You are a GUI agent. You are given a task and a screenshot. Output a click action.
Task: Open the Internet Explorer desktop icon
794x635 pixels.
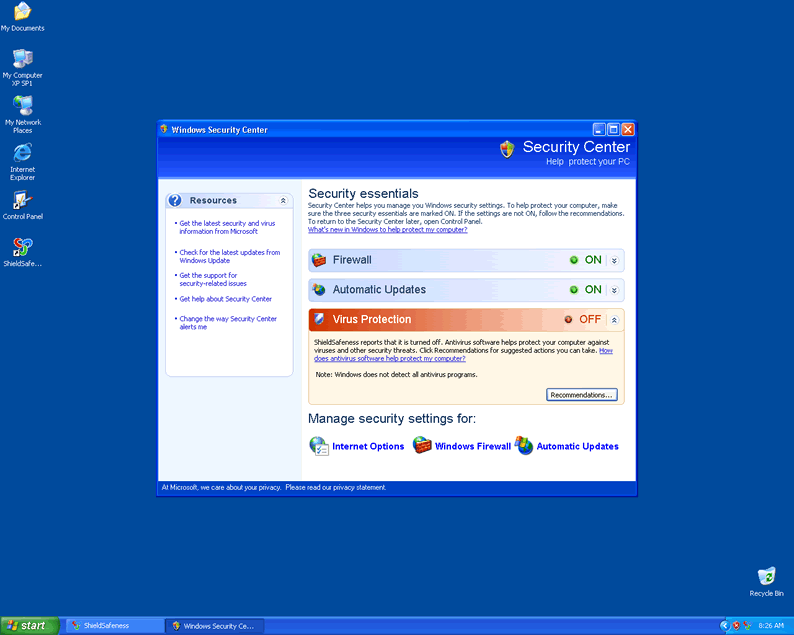pos(22,153)
